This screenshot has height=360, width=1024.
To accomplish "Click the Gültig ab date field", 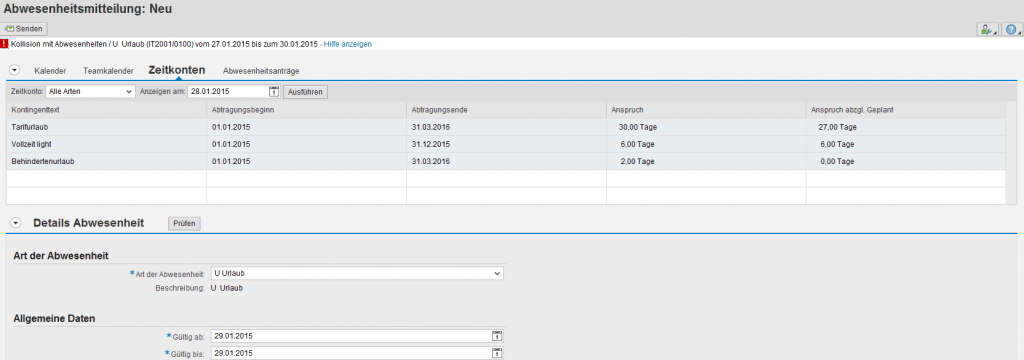I will (351, 336).
